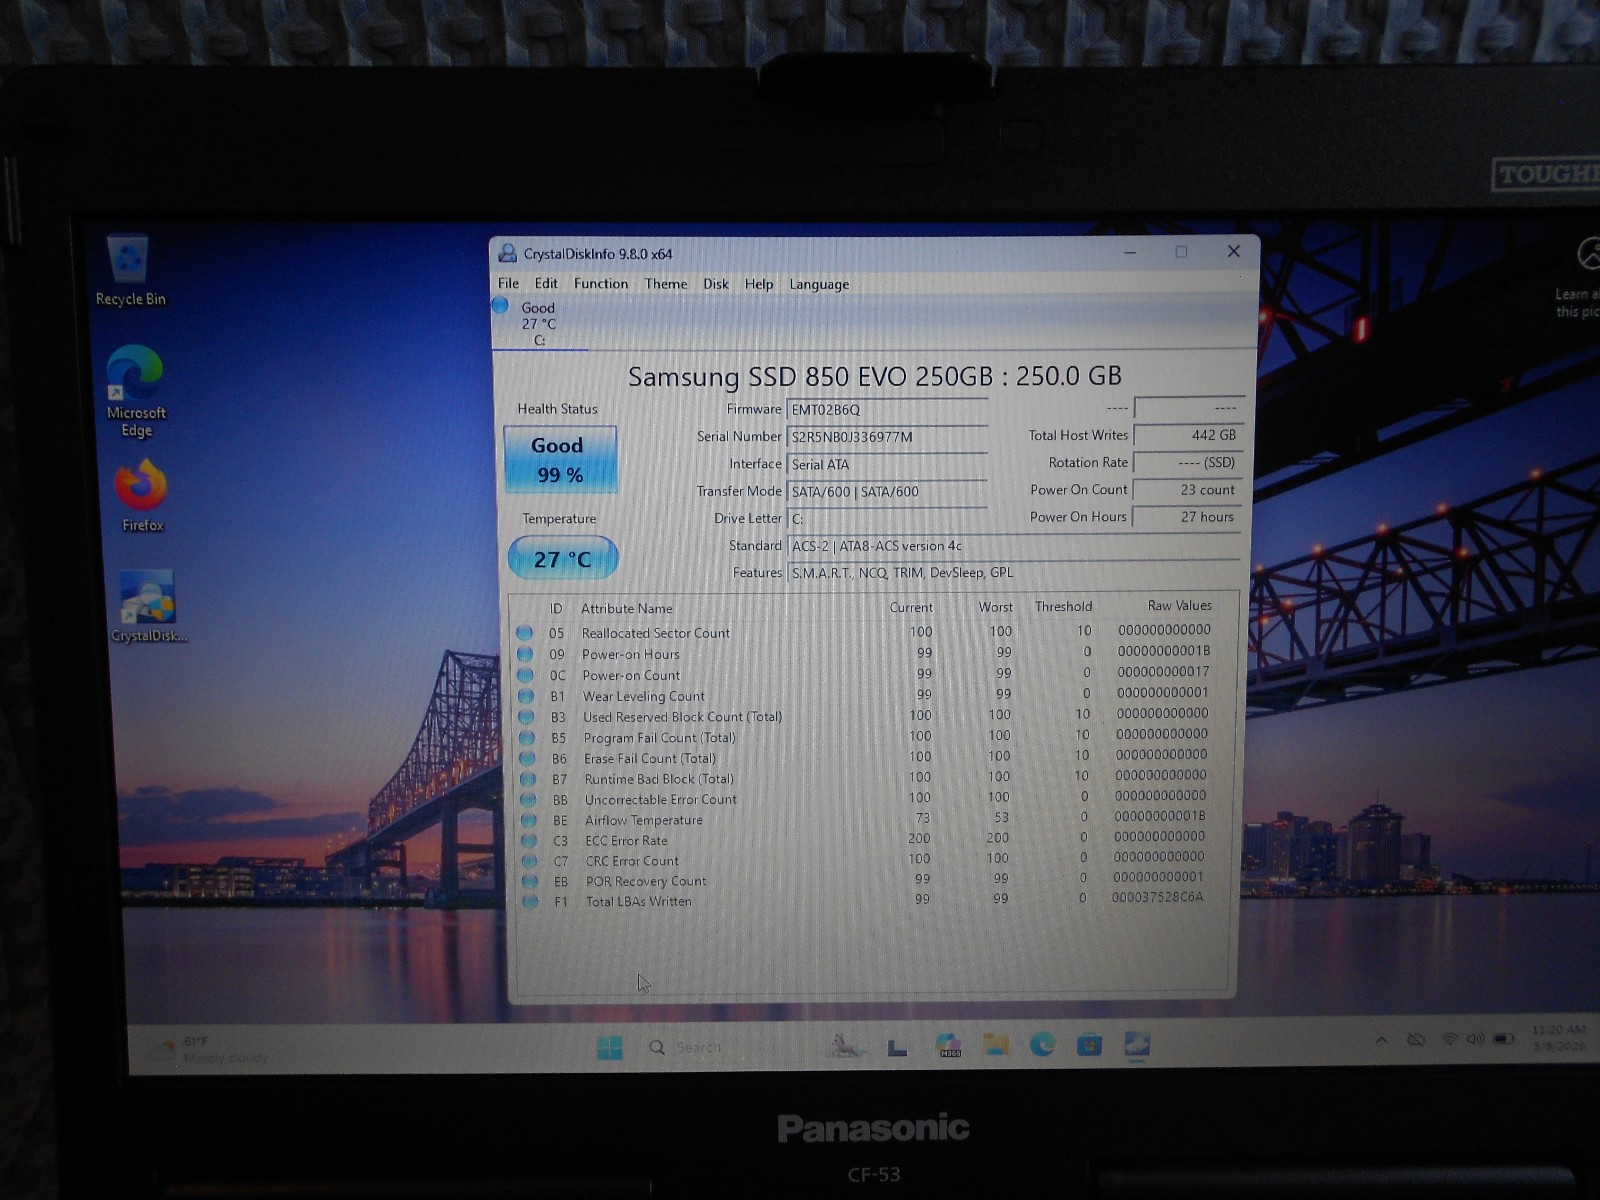Click the CrystalDiskInfo title bar app icon
The height and width of the screenshot is (1200, 1600).
pos(507,253)
